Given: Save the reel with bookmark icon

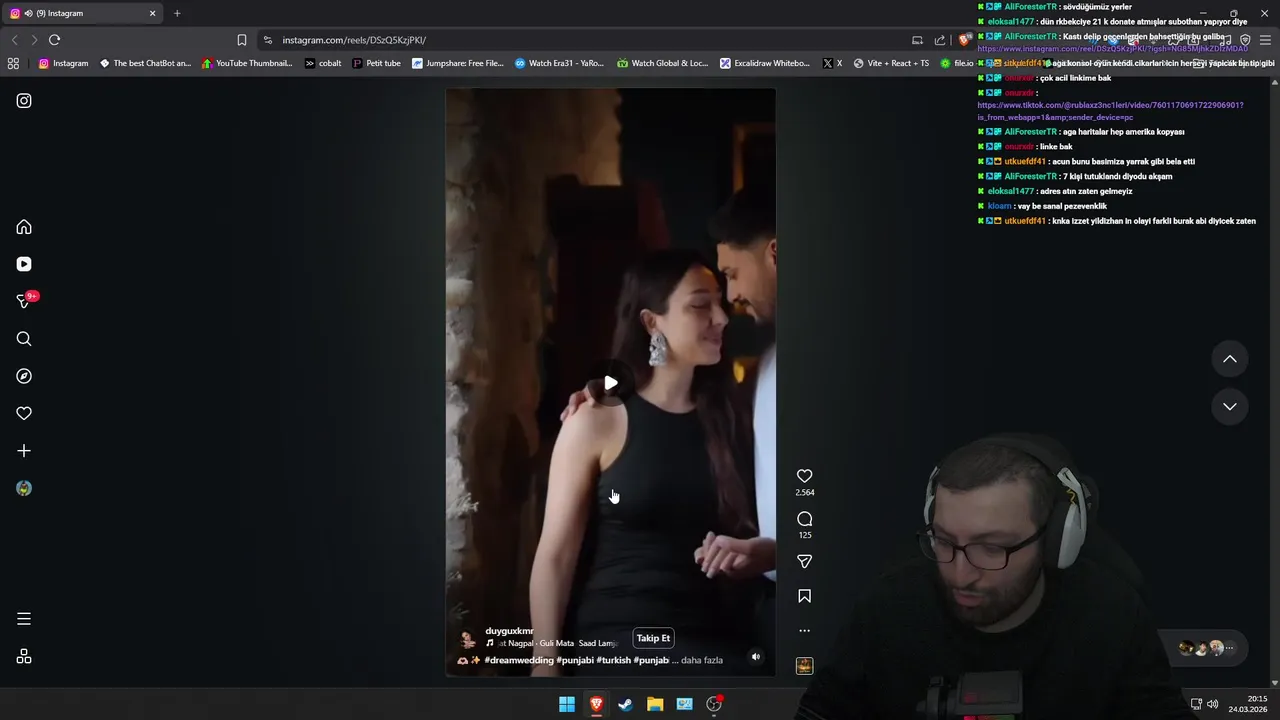Looking at the screenshot, I should click(x=804, y=596).
